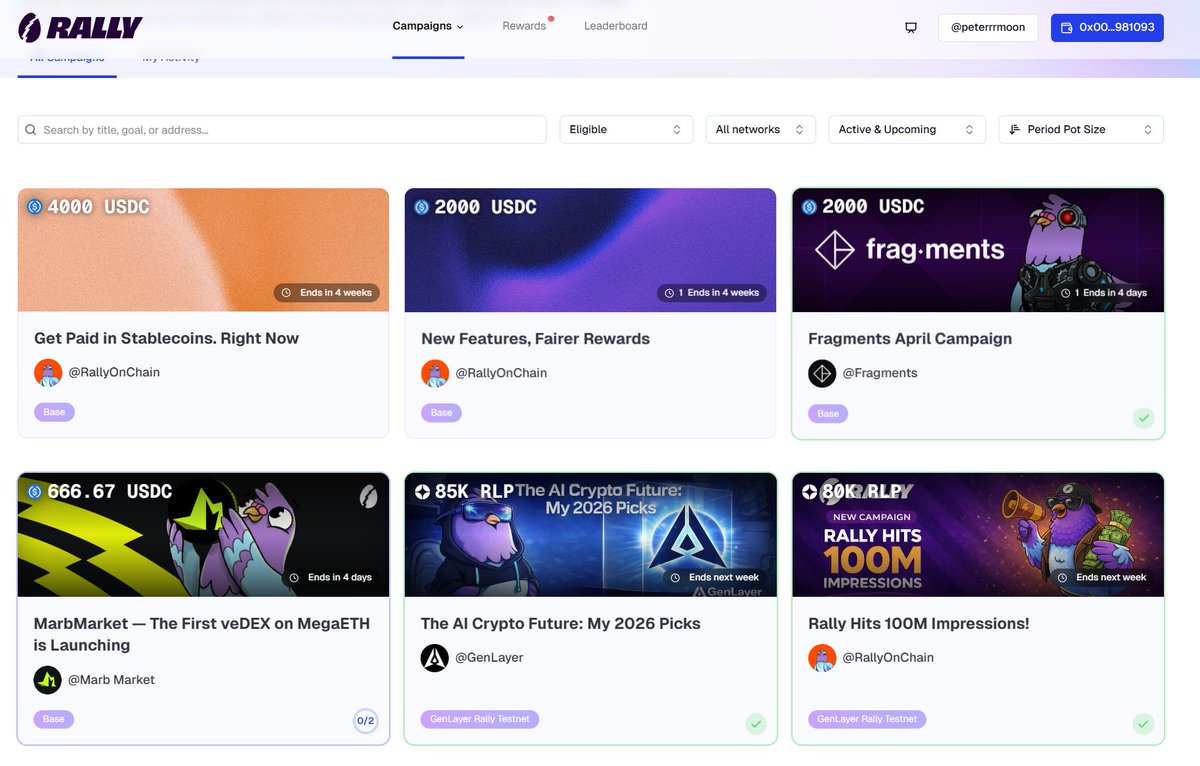The width and height of the screenshot is (1200, 766).
Task: Click the Marb Market avatar icon
Action: [x=48, y=680]
